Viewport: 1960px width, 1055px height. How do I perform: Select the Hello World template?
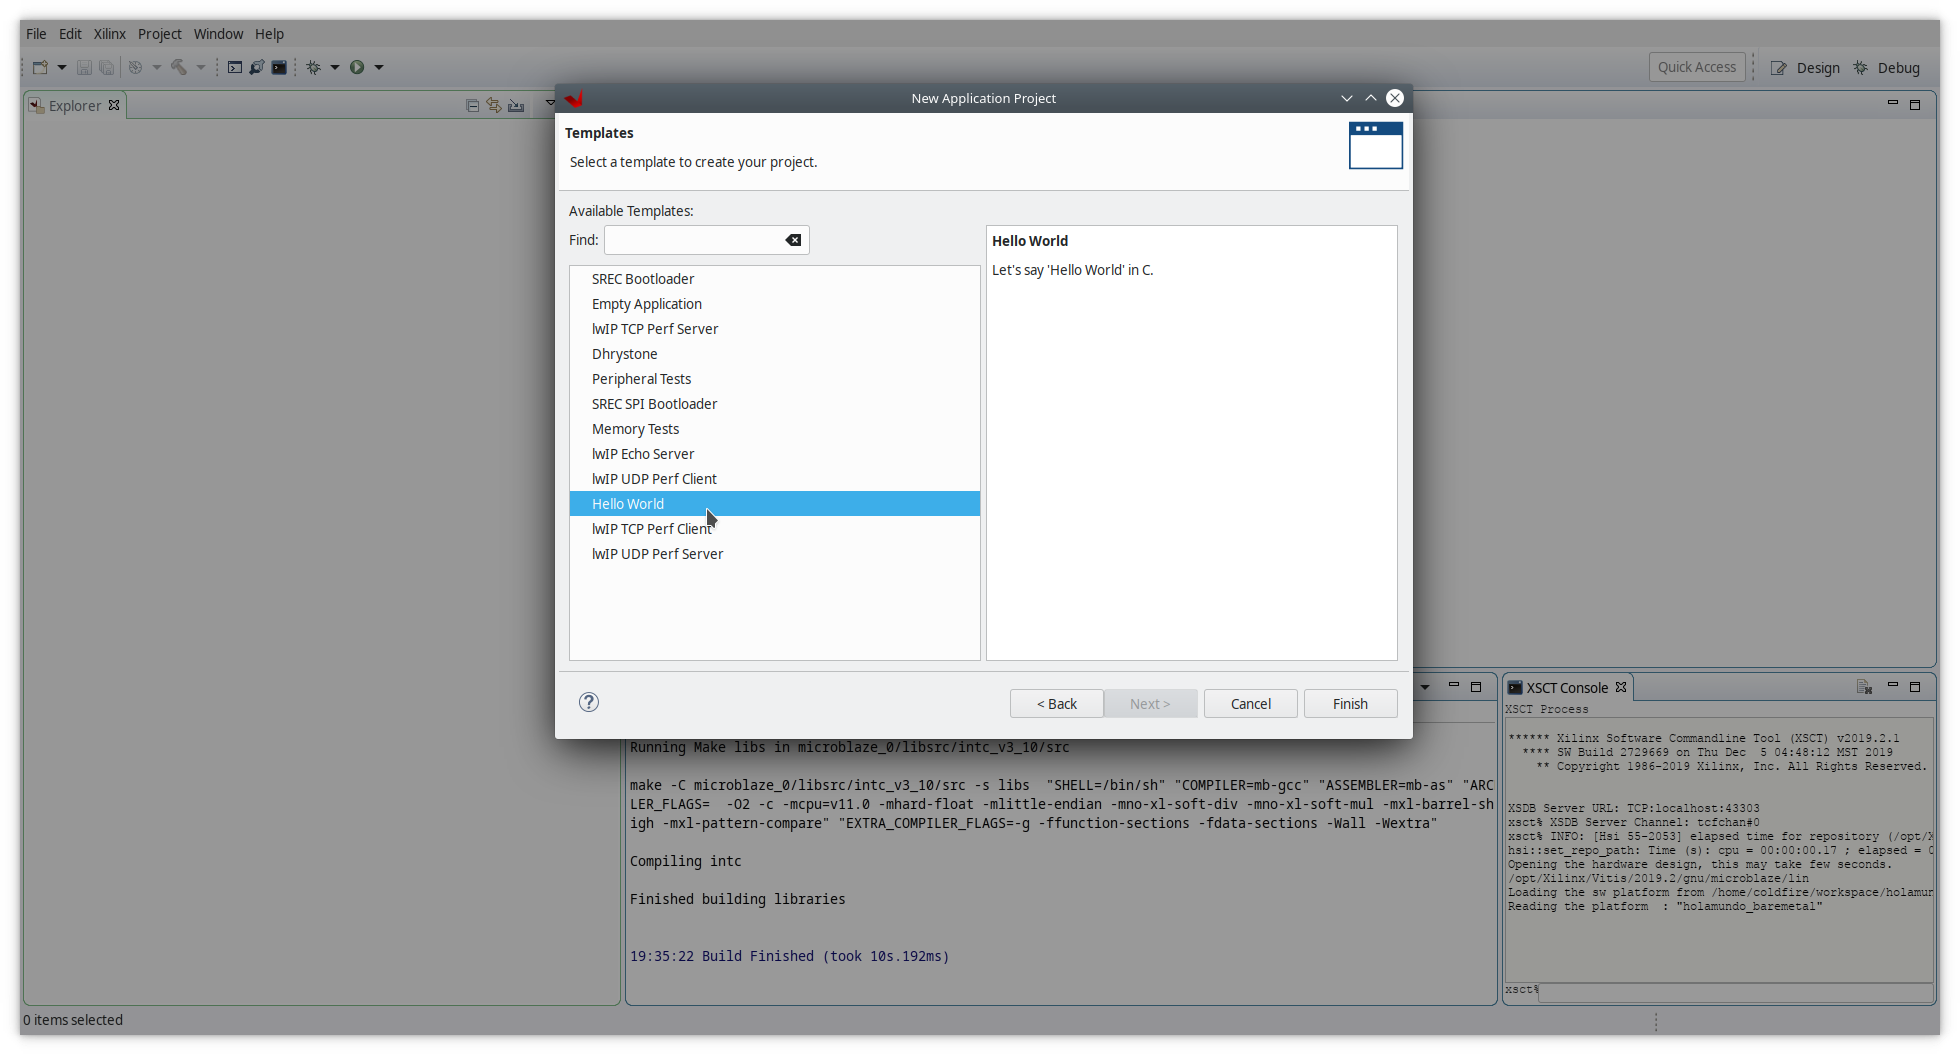pyautogui.click(x=775, y=504)
